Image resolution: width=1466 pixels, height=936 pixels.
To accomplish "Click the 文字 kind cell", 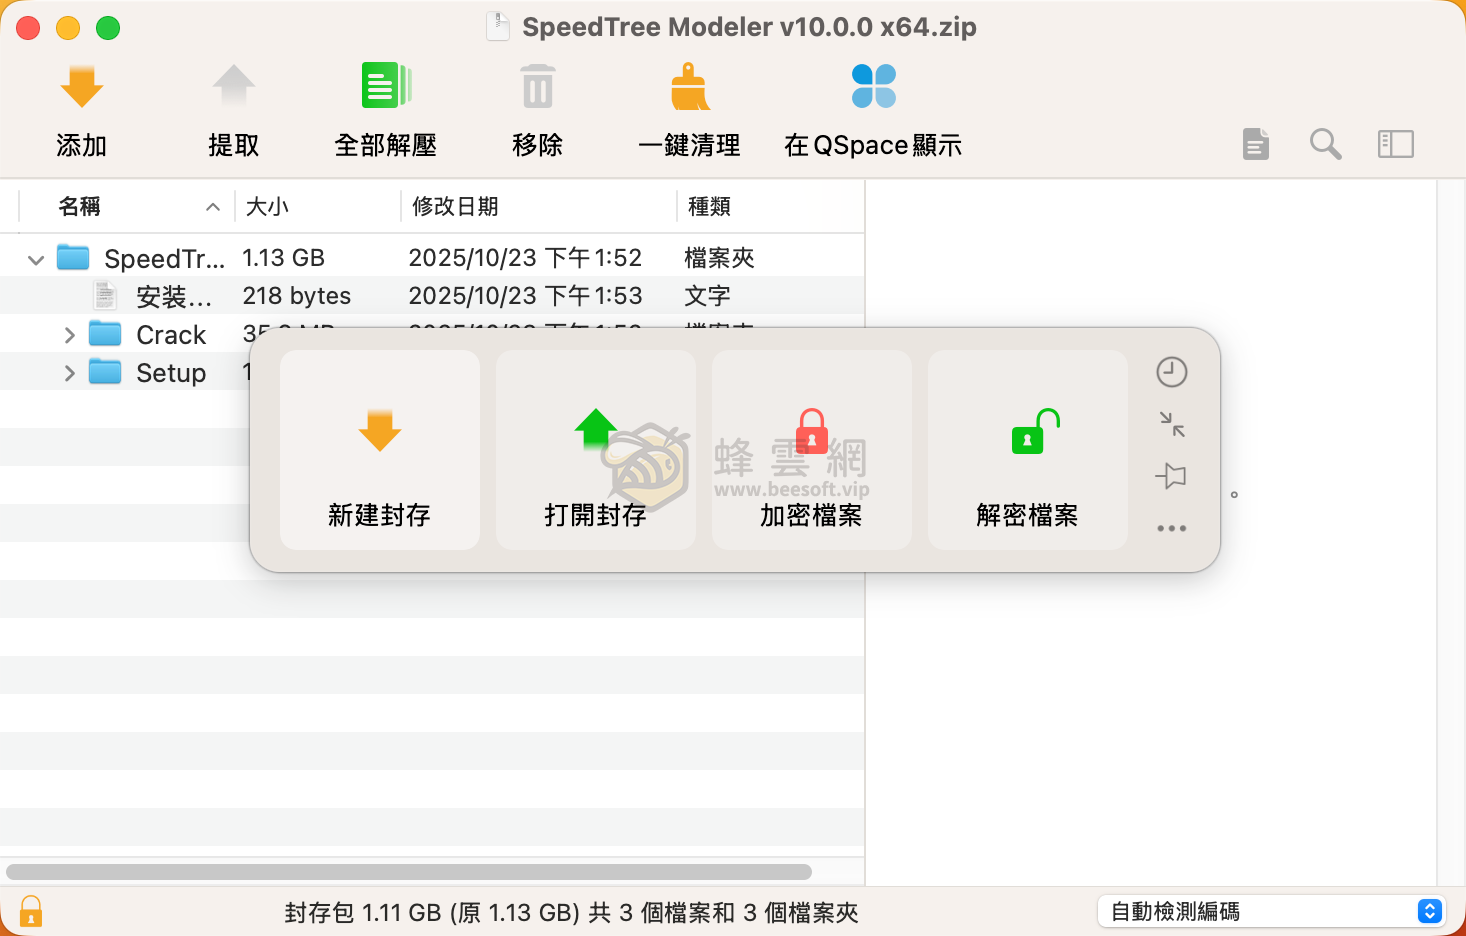I will 707,296.
